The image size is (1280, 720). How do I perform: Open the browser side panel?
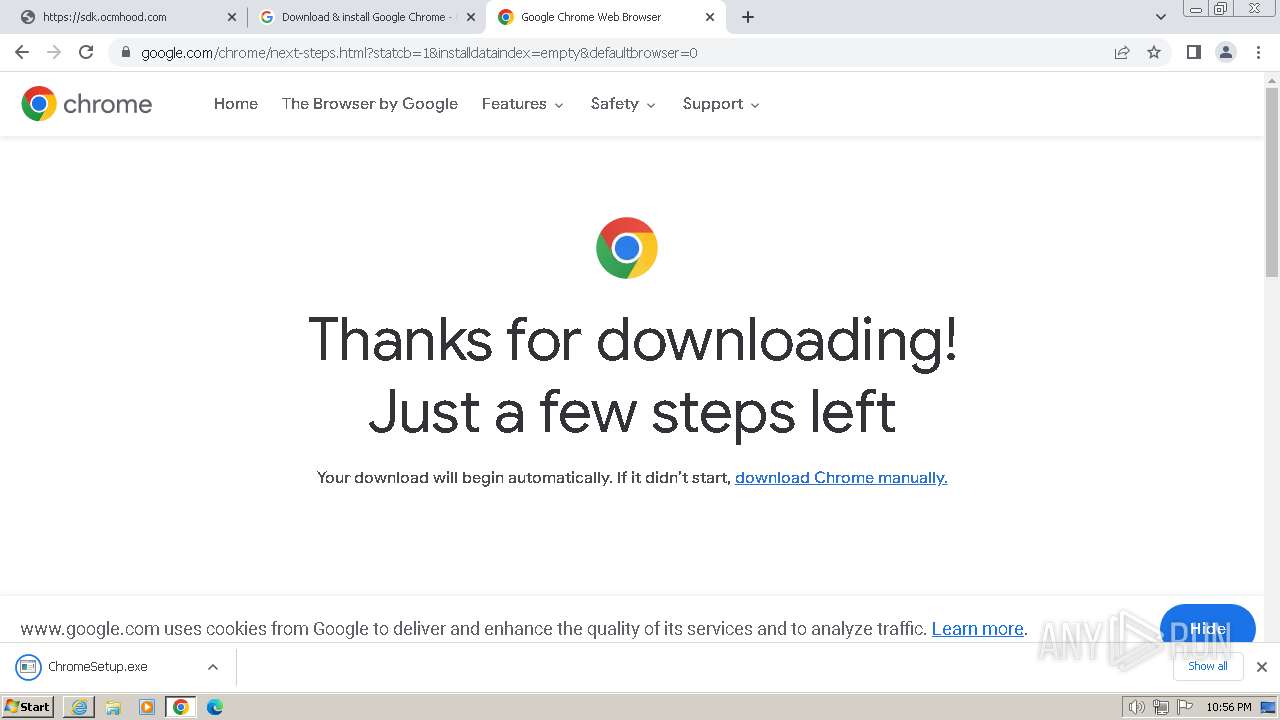1193,52
